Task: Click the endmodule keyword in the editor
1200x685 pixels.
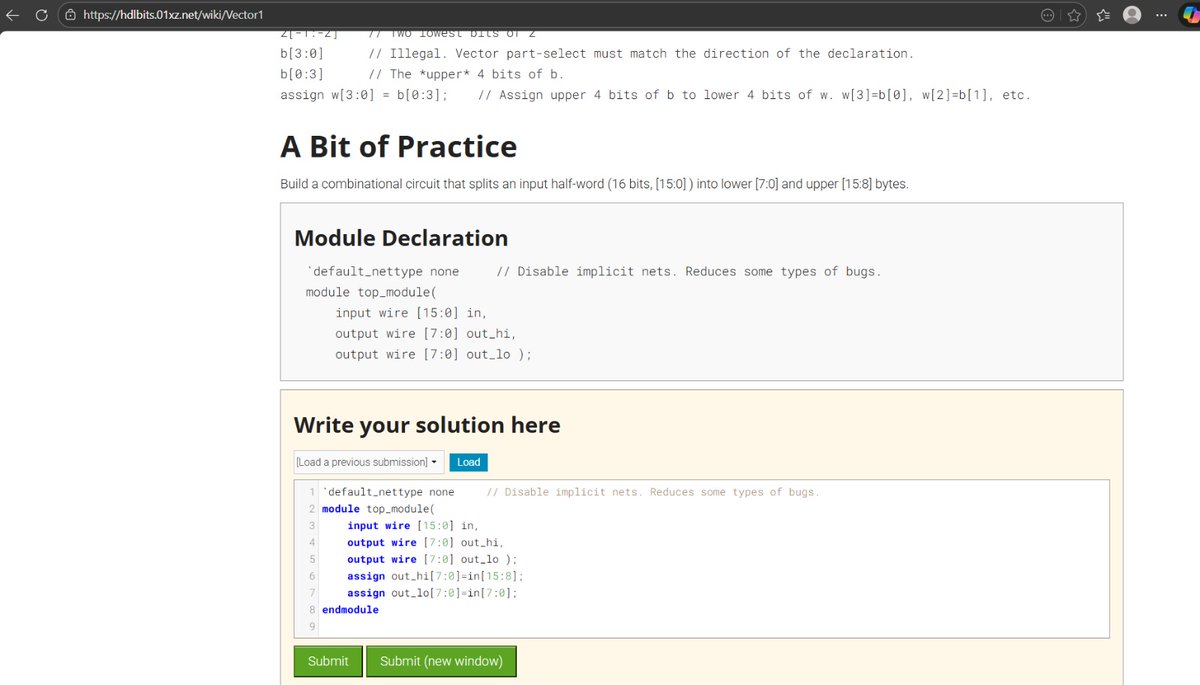Action: [350, 609]
